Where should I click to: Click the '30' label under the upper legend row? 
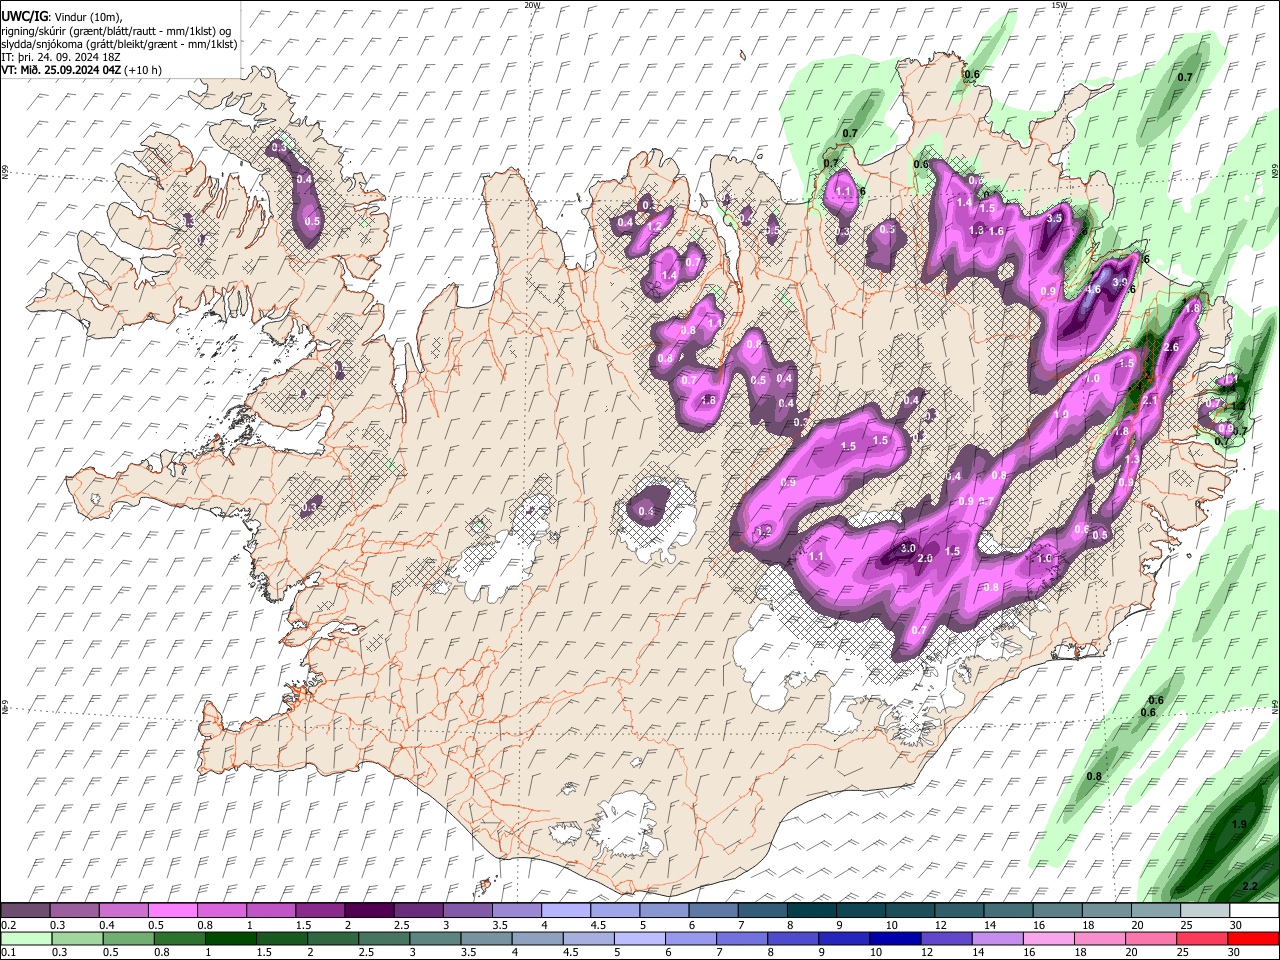point(1236,925)
